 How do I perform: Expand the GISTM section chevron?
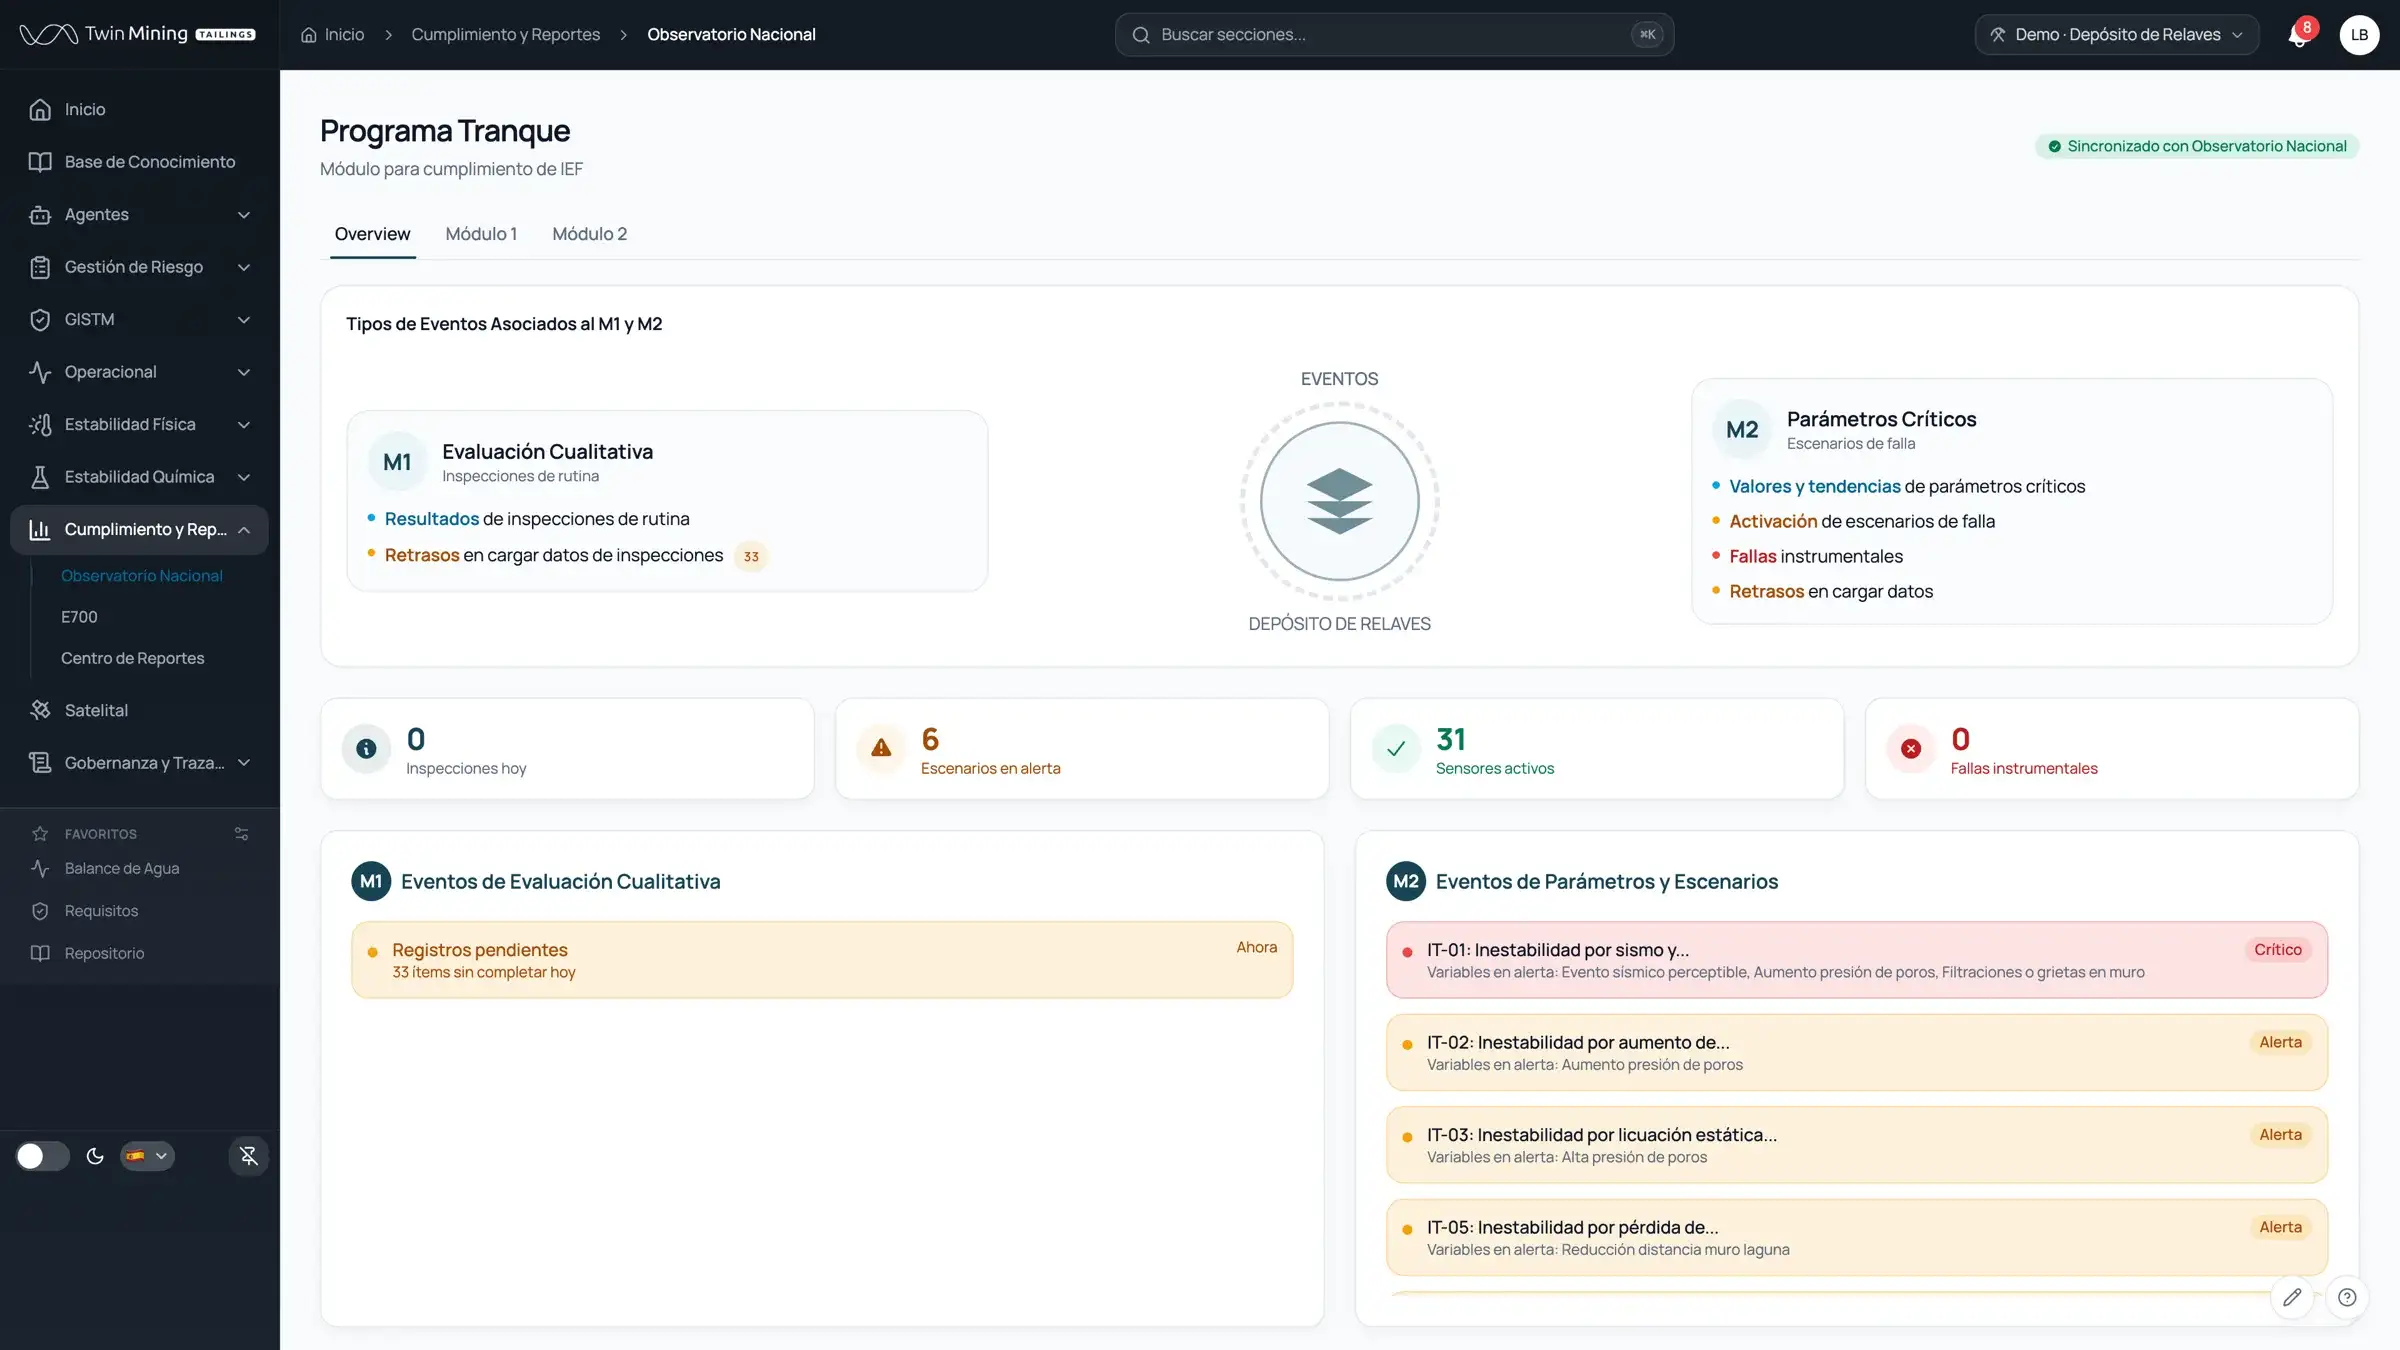pyautogui.click(x=244, y=319)
